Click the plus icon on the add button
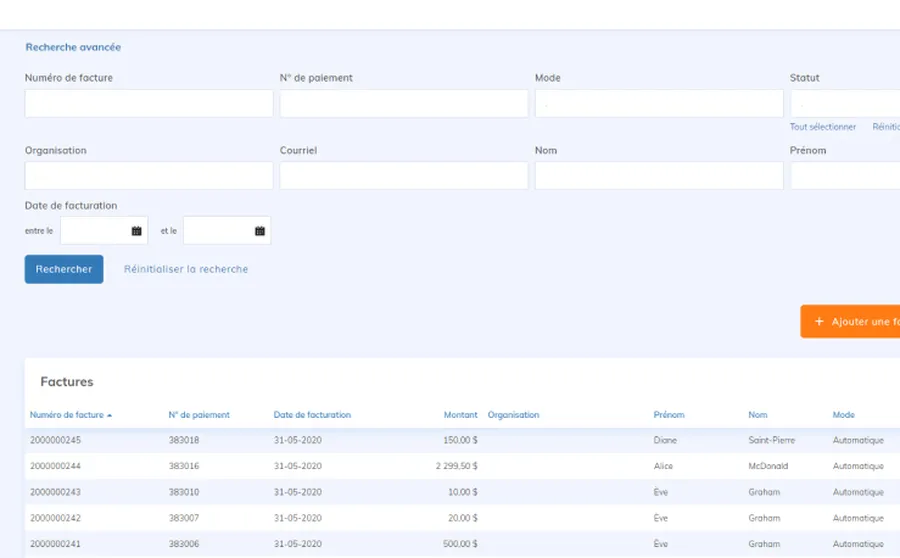The width and height of the screenshot is (900, 558). 820,322
